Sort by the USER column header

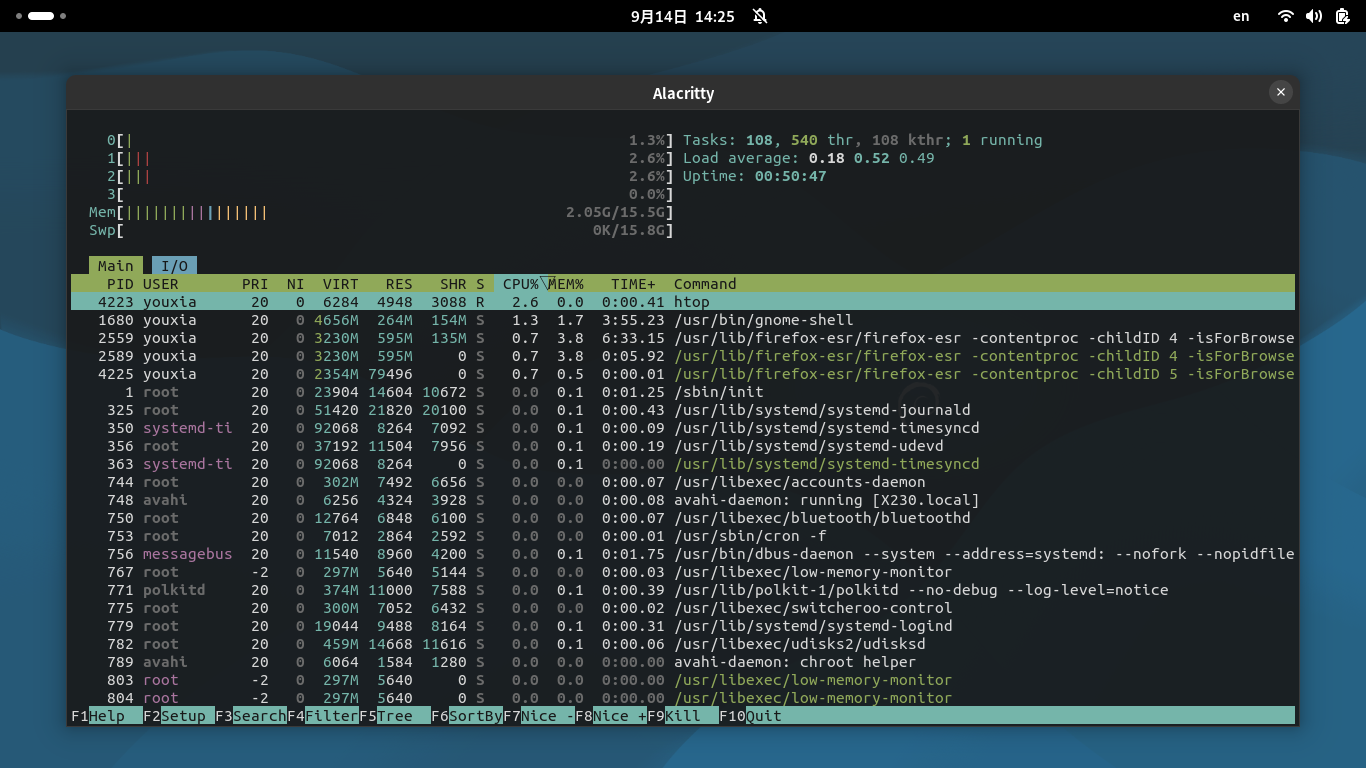161,284
